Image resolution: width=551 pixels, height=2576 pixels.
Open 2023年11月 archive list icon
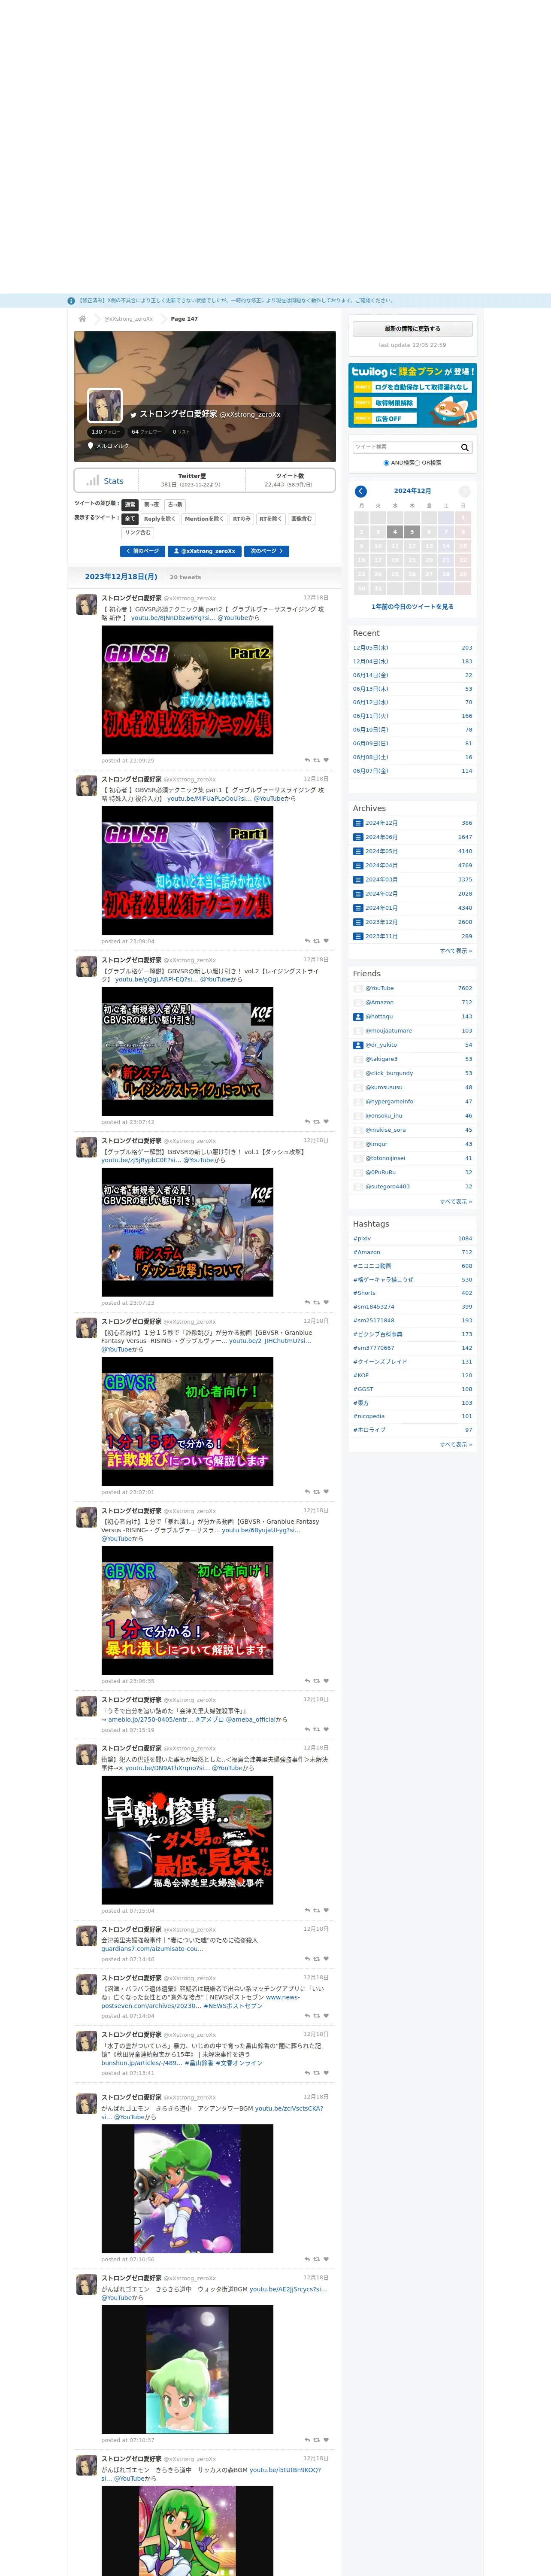(358, 936)
